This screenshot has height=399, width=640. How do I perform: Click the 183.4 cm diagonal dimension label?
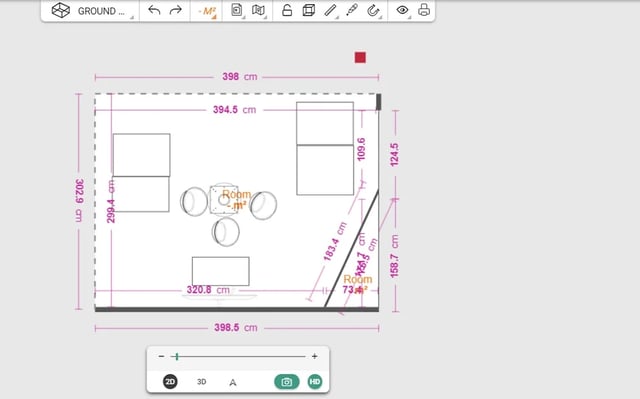335,241
